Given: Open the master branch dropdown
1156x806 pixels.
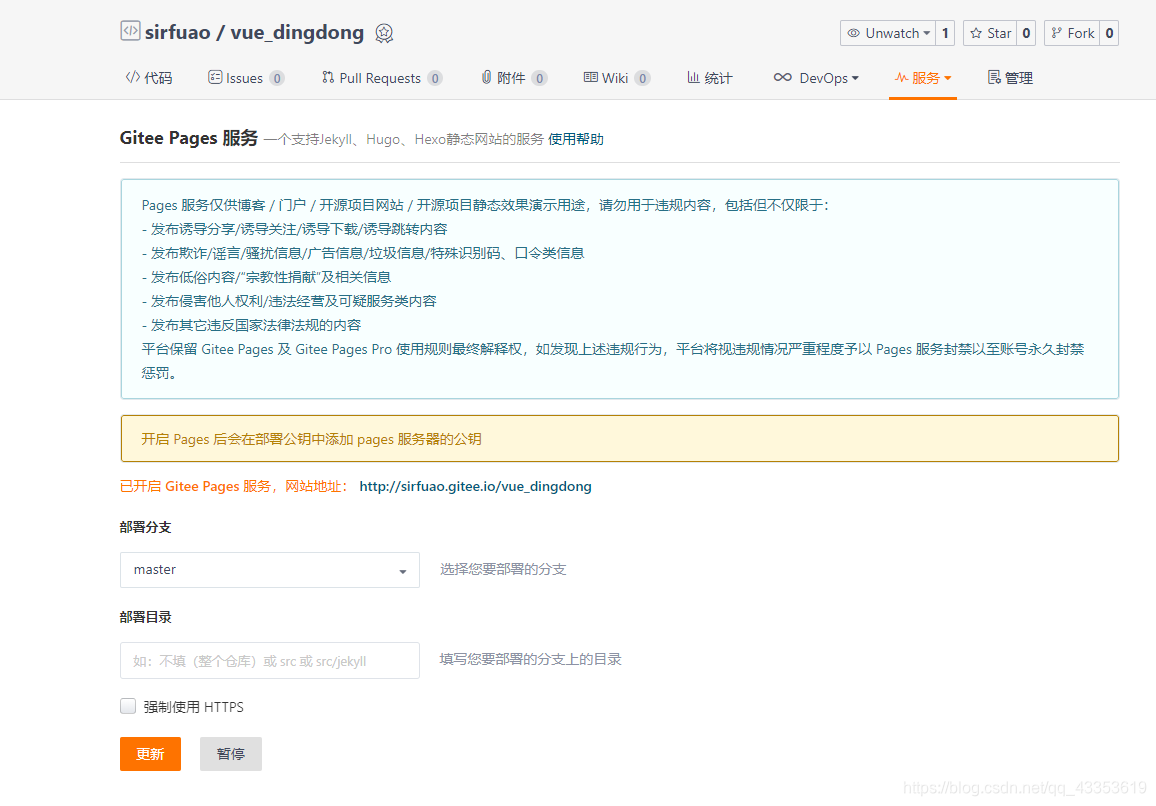Looking at the screenshot, I should pyautogui.click(x=270, y=570).
